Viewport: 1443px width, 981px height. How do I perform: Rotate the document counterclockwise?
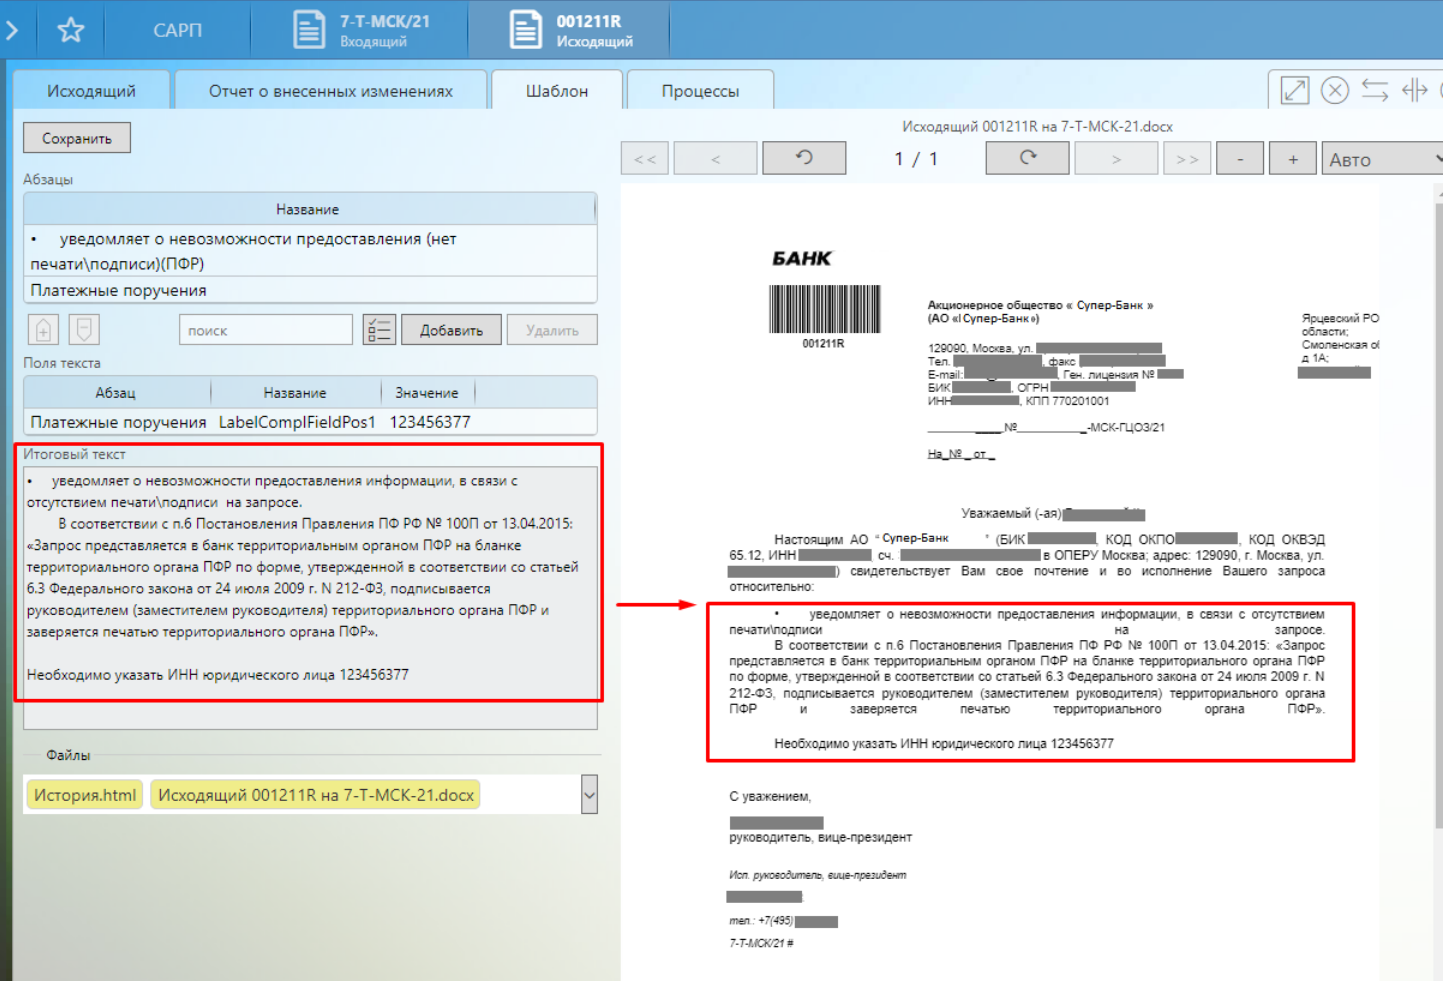[804, 158]
